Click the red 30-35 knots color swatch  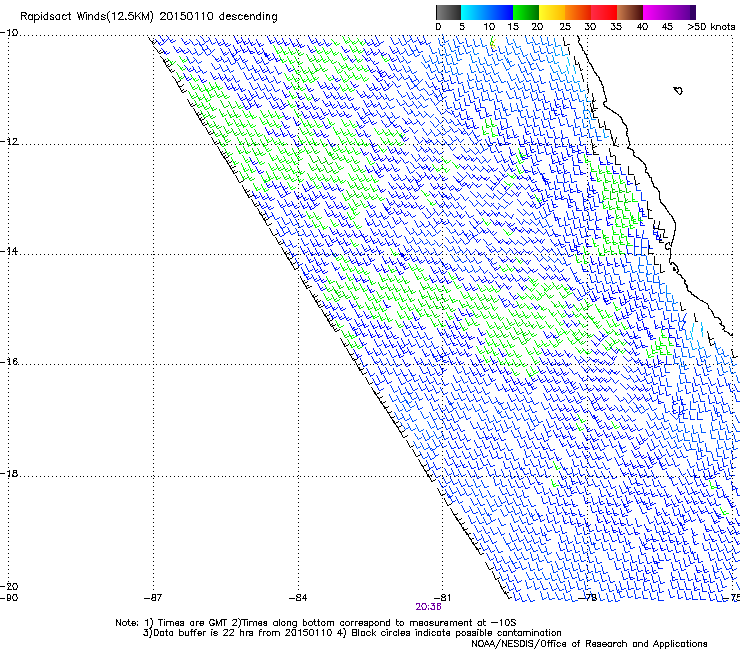click(x=604, y=12)
